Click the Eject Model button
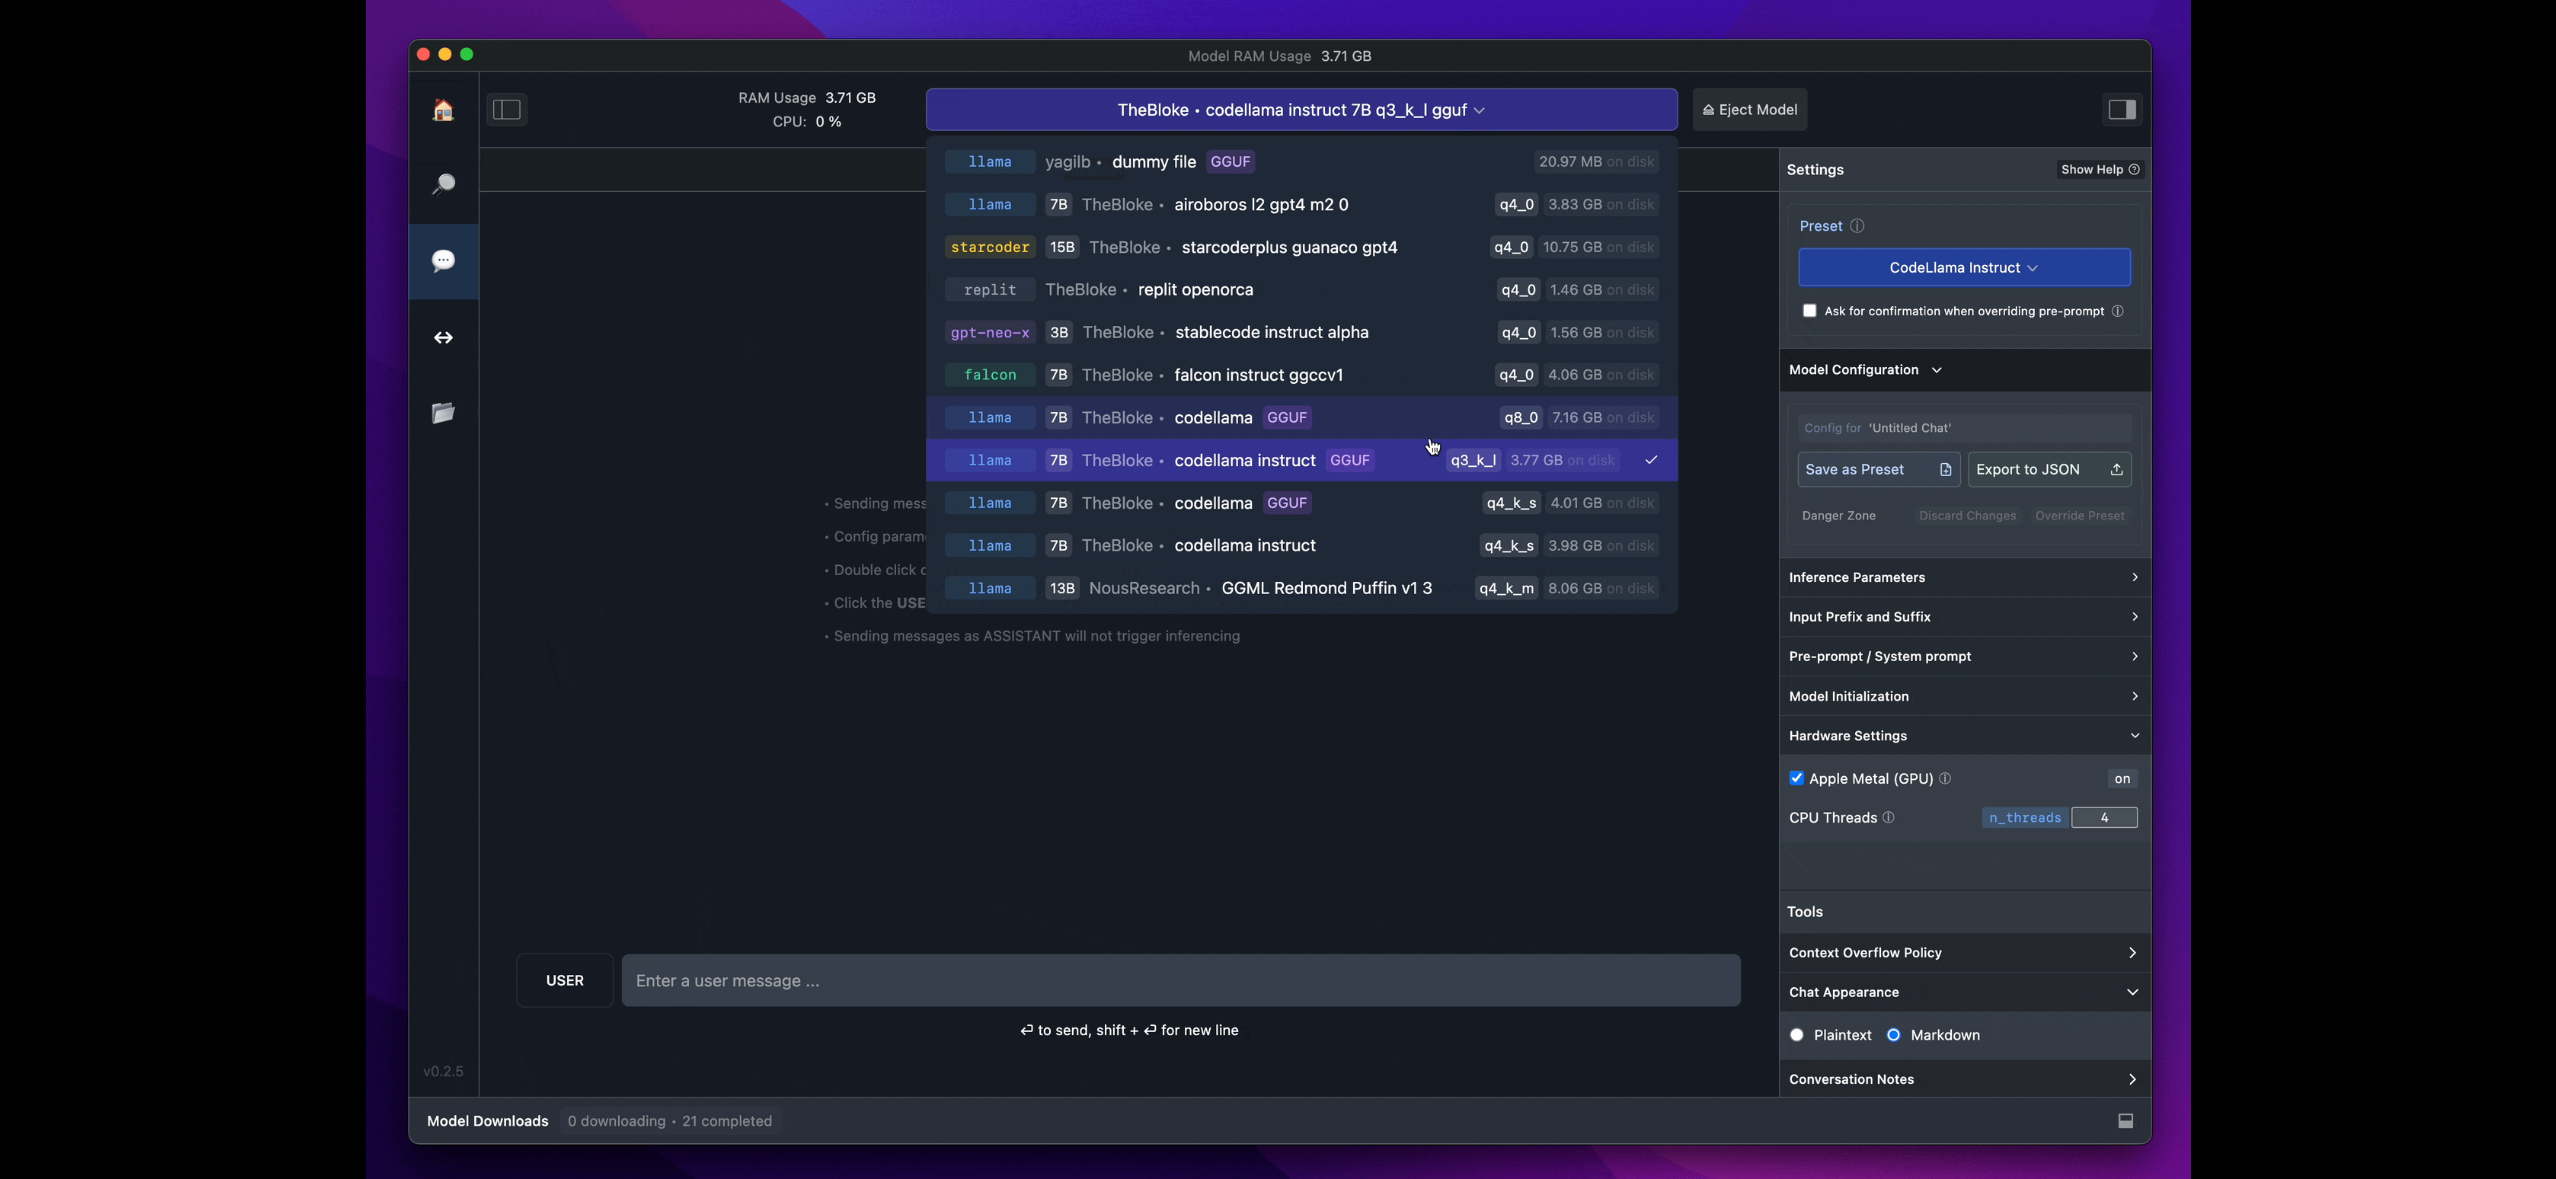 pos(1749,110)
